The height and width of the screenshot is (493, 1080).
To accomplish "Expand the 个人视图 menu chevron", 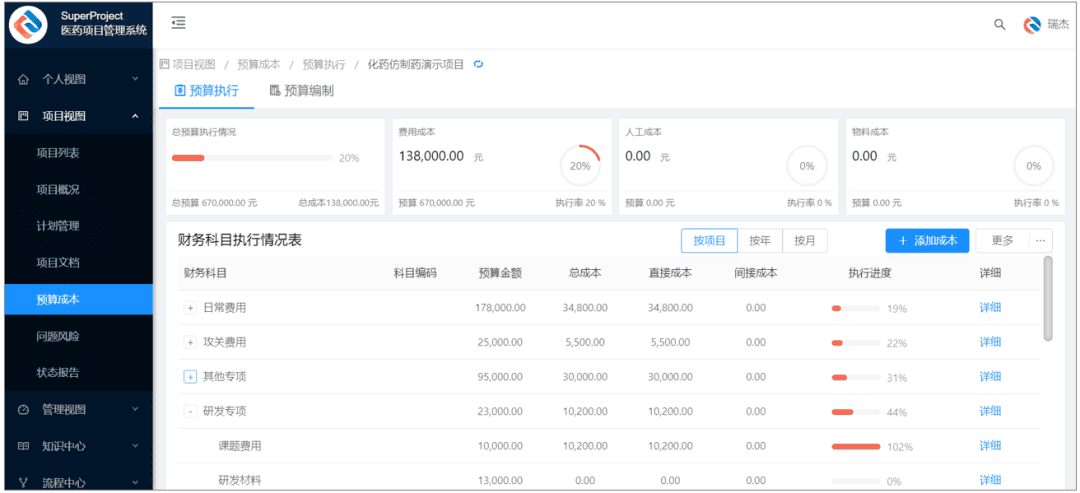I will coord(135,79).
